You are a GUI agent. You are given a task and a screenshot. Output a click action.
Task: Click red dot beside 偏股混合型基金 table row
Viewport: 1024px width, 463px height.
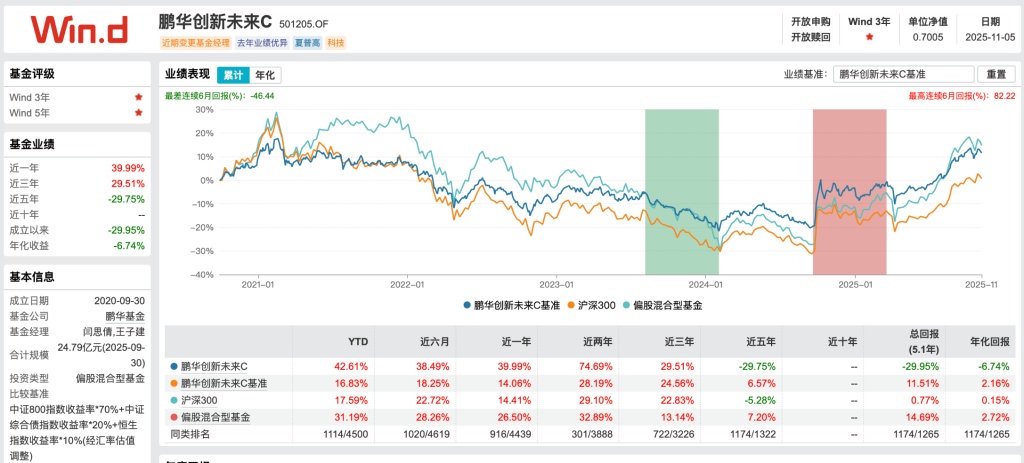(x=174, y=416)
